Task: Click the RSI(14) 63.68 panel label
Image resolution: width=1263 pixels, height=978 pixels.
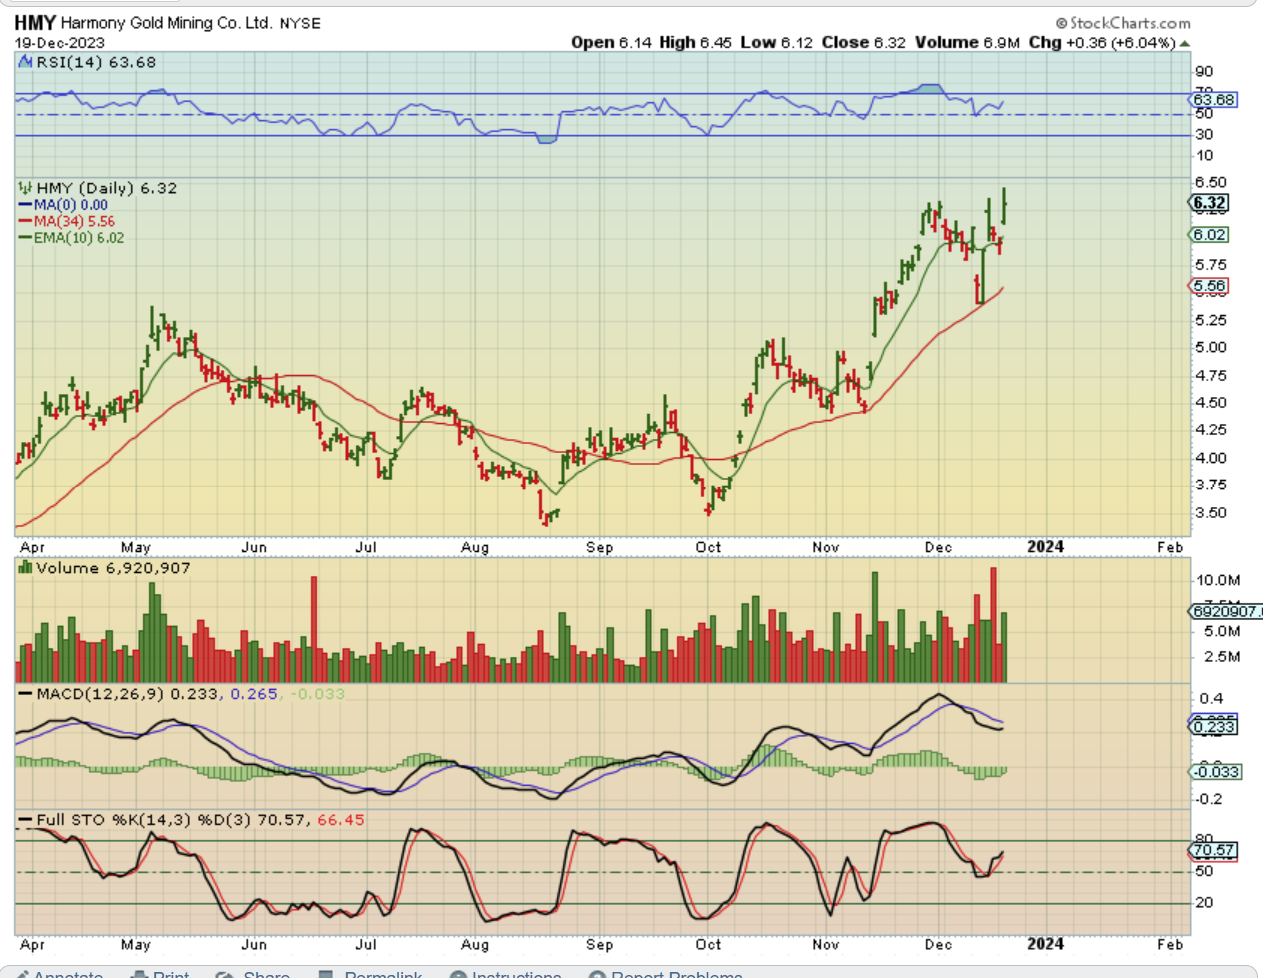Action: click(x=96, y=62)
